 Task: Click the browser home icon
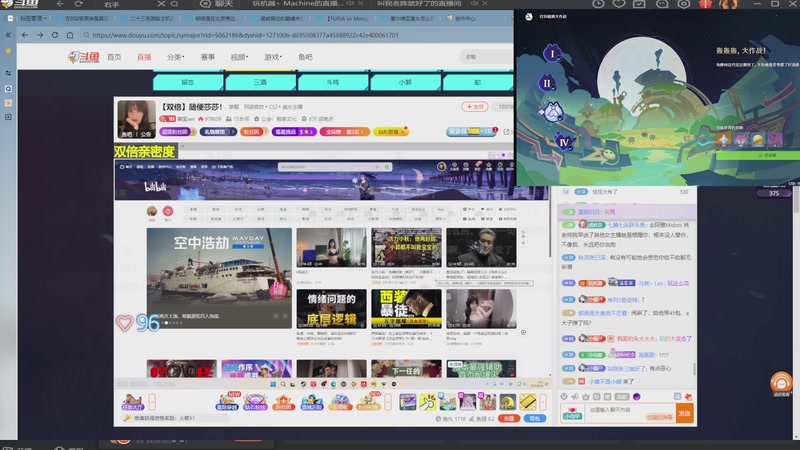70,35
